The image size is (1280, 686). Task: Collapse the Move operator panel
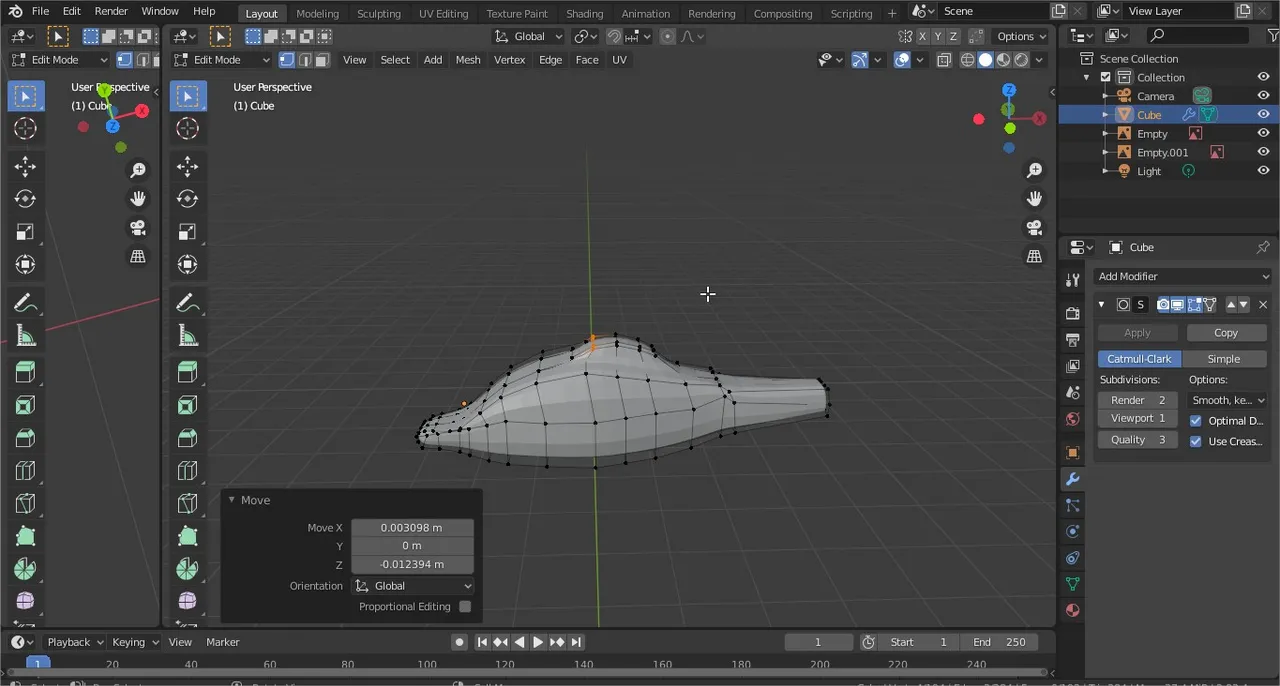tap(232, 500)
